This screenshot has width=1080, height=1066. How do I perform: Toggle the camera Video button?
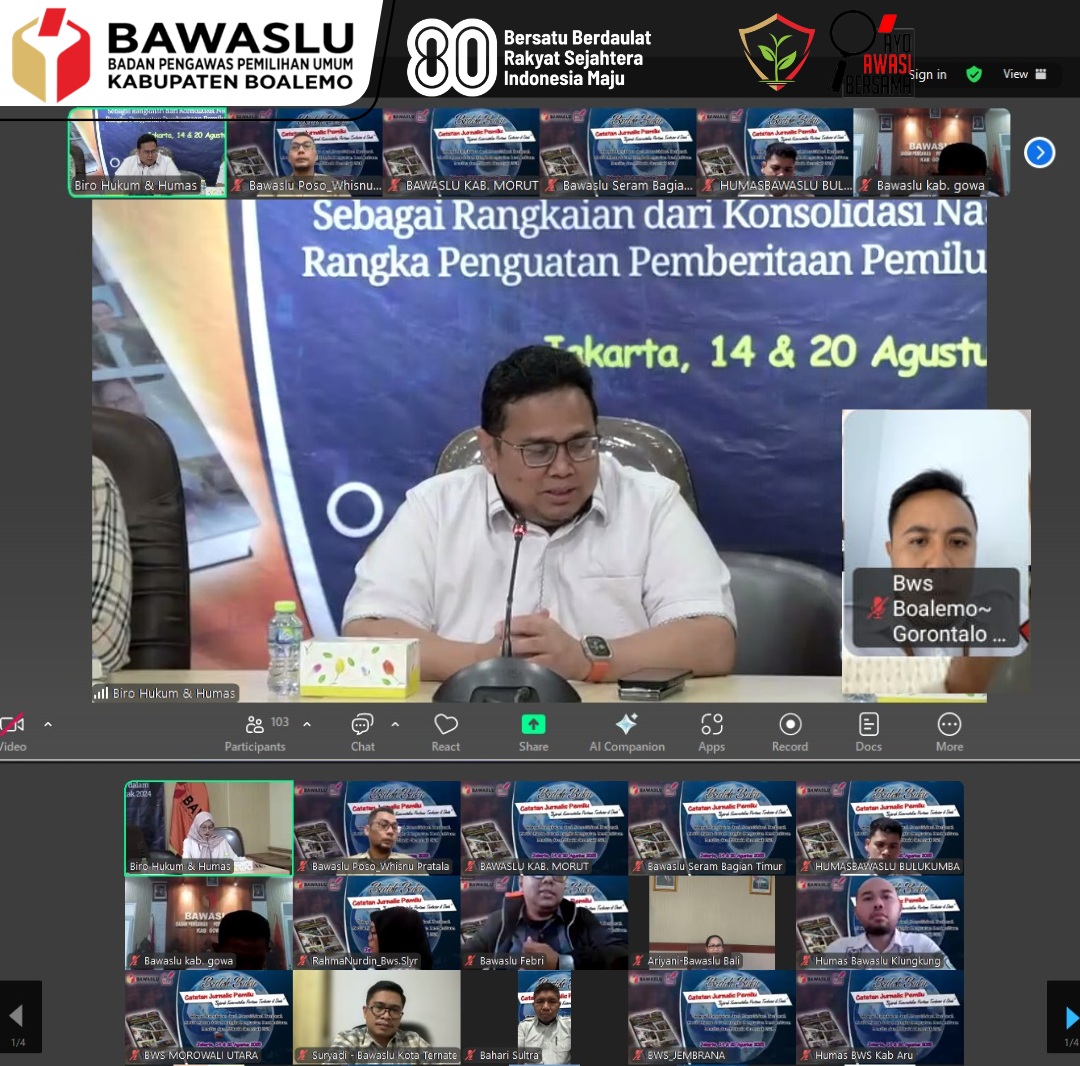(x=12, y=733)
